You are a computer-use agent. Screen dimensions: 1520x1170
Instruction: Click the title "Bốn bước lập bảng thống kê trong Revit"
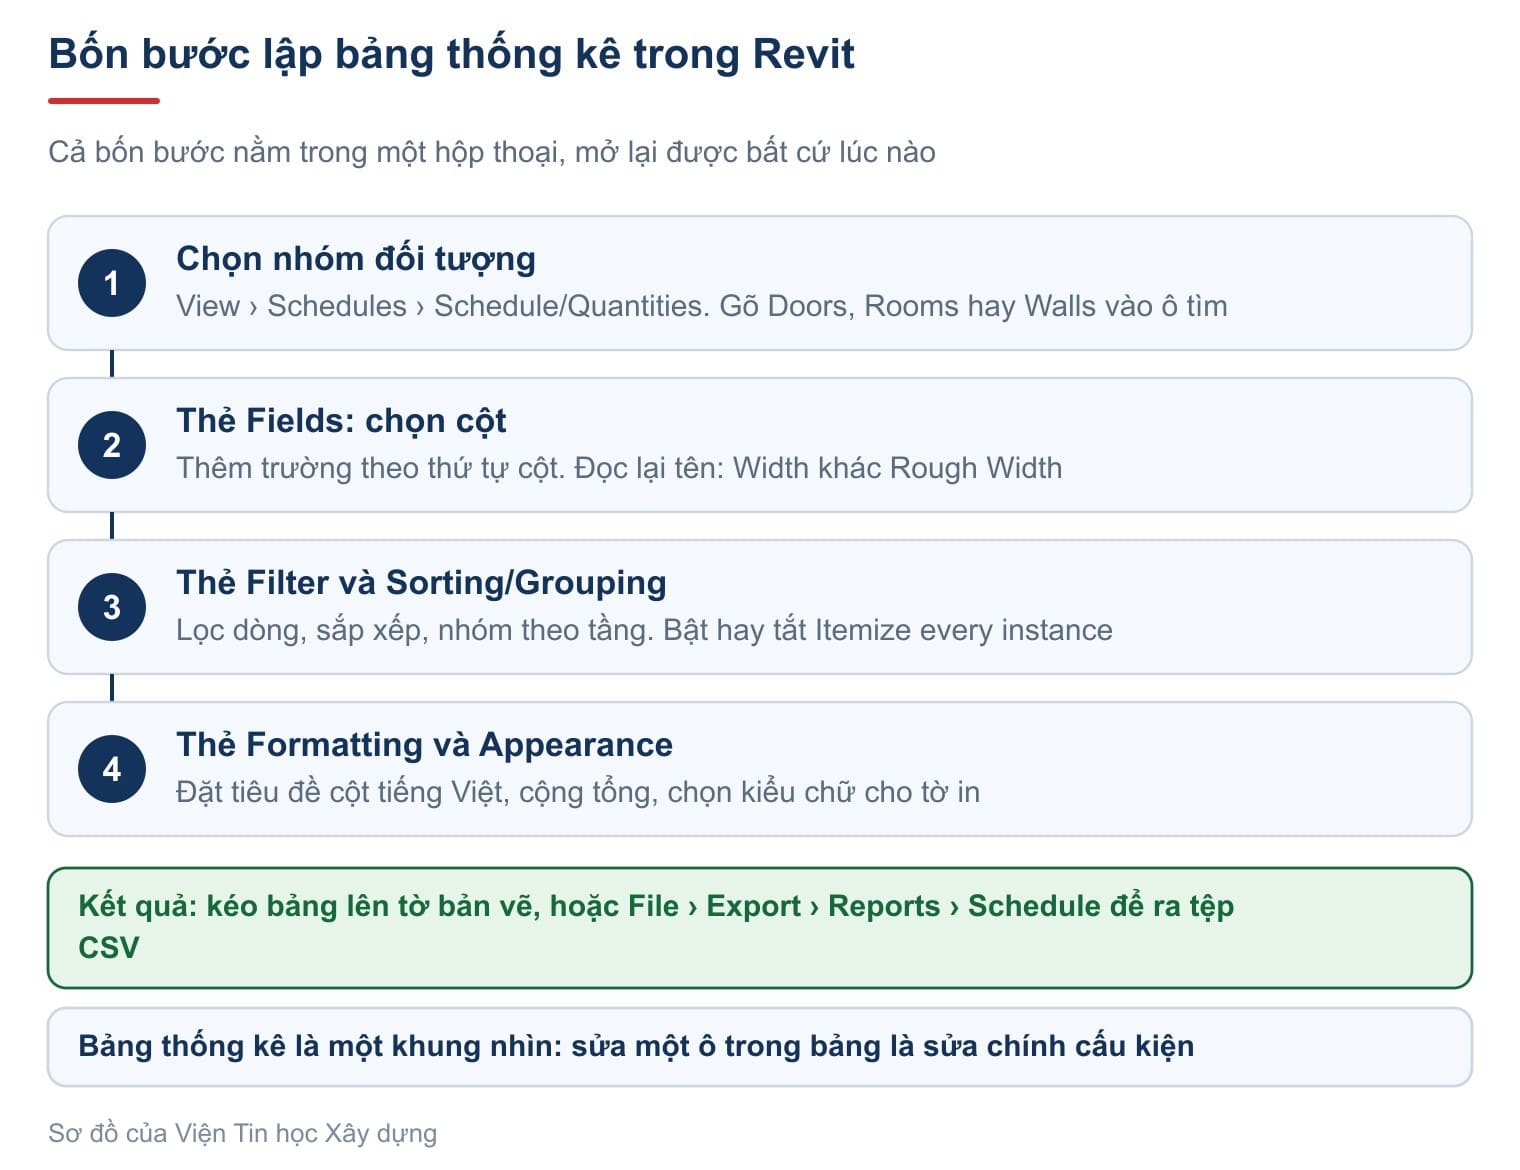pos(451,54)
